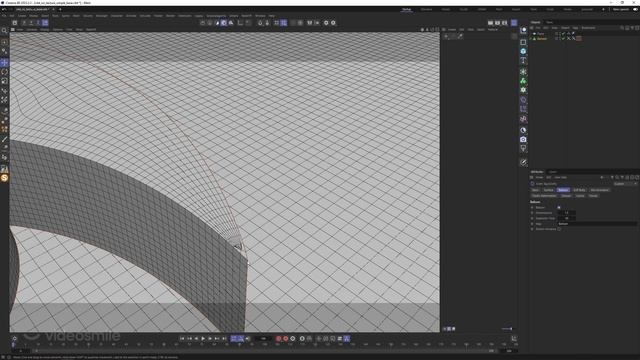This screenshot has width=640, height=360.
Task: Click the search icon in object manager header
Action: (x=622, y=28)
